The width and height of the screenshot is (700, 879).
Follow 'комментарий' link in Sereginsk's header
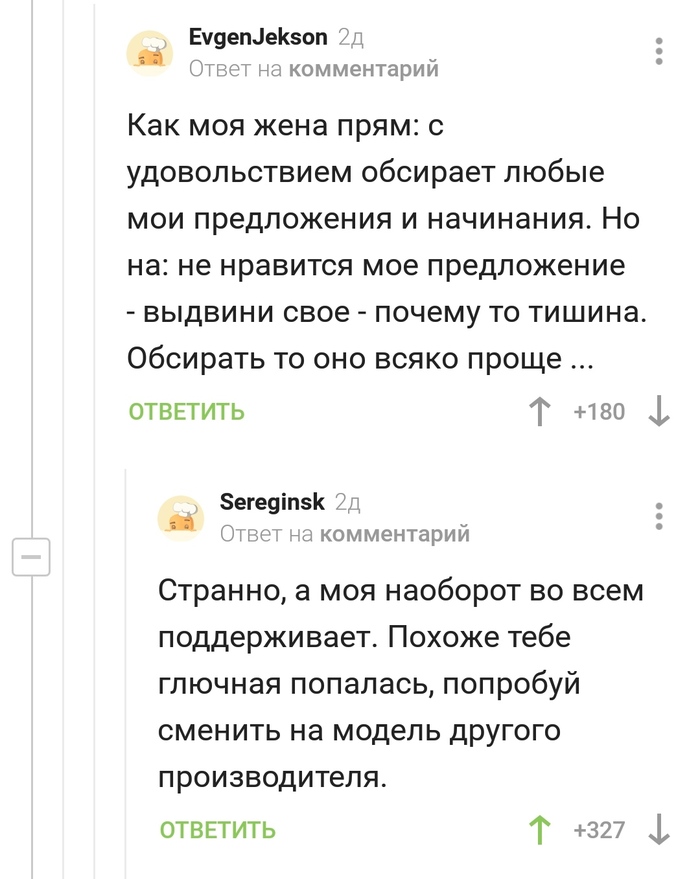[393, 534]
